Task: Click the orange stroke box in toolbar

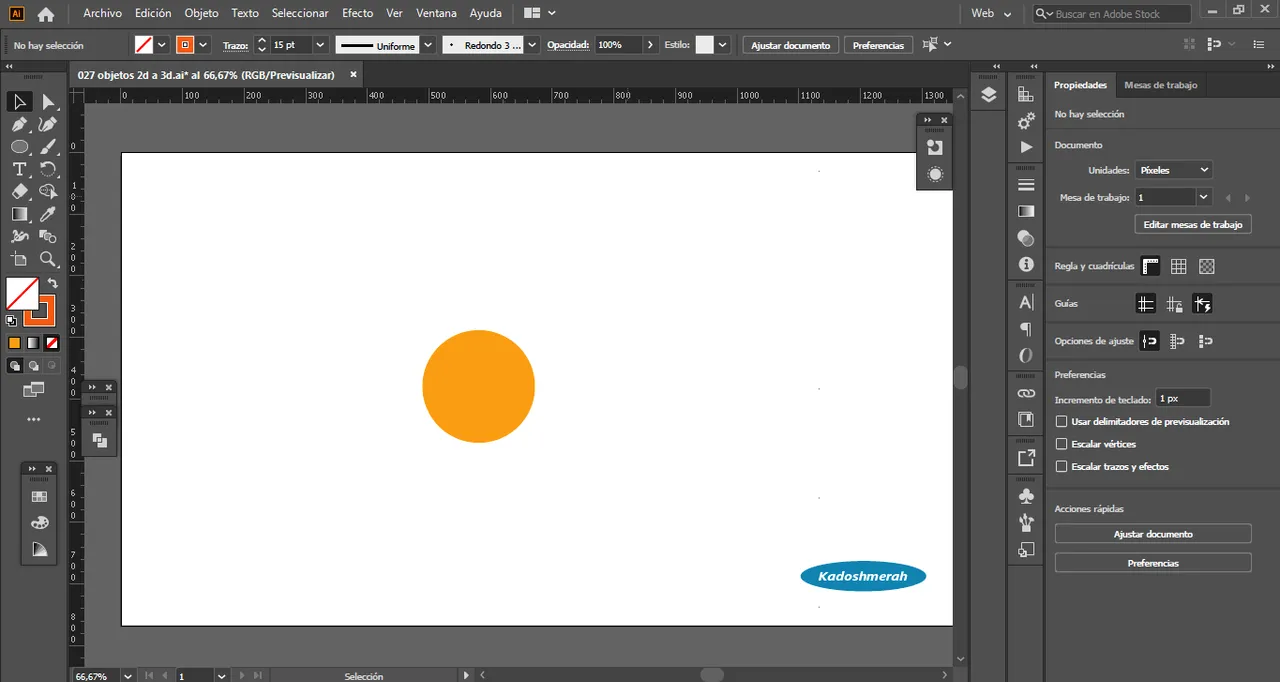Action: coord(39,309)
